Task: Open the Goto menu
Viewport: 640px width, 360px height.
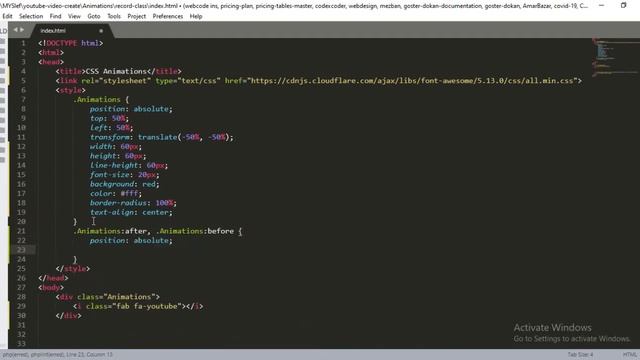Action: 94,16
